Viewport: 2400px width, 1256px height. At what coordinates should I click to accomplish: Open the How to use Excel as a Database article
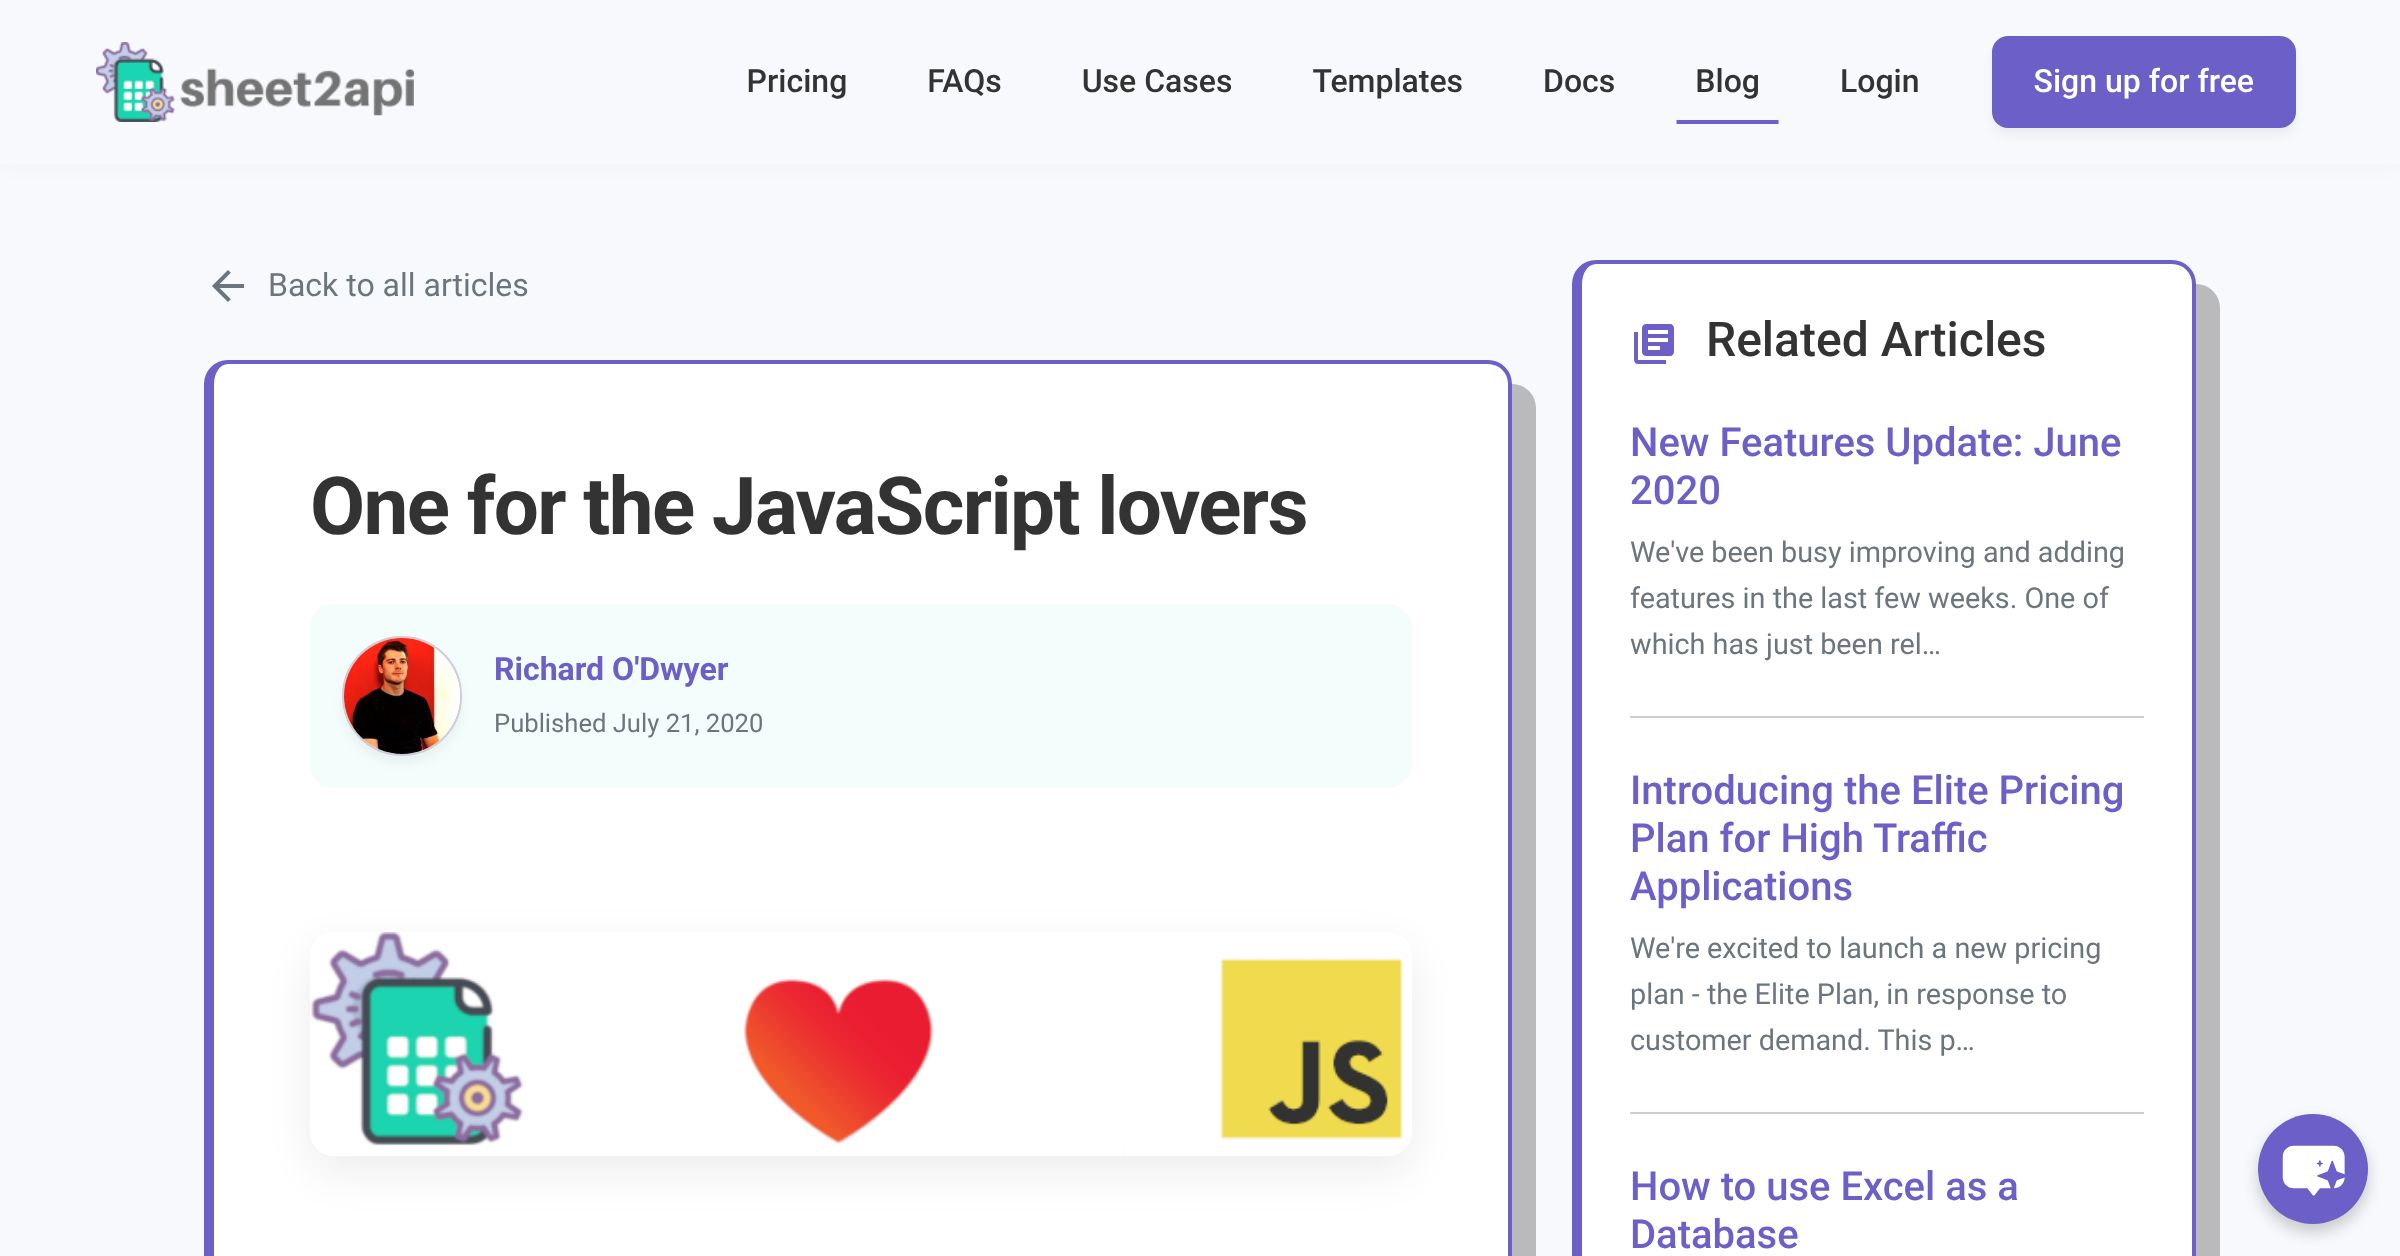click(1823, 1186)
